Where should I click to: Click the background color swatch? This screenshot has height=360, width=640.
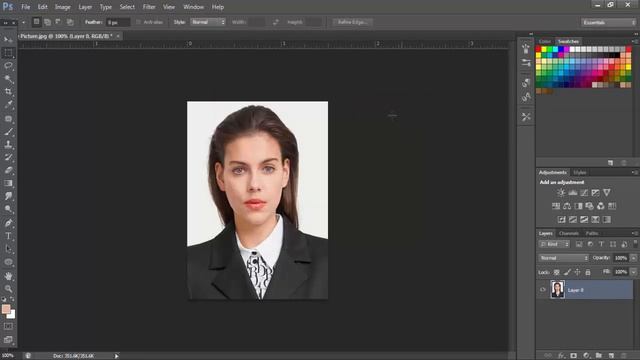pos(12,314)
